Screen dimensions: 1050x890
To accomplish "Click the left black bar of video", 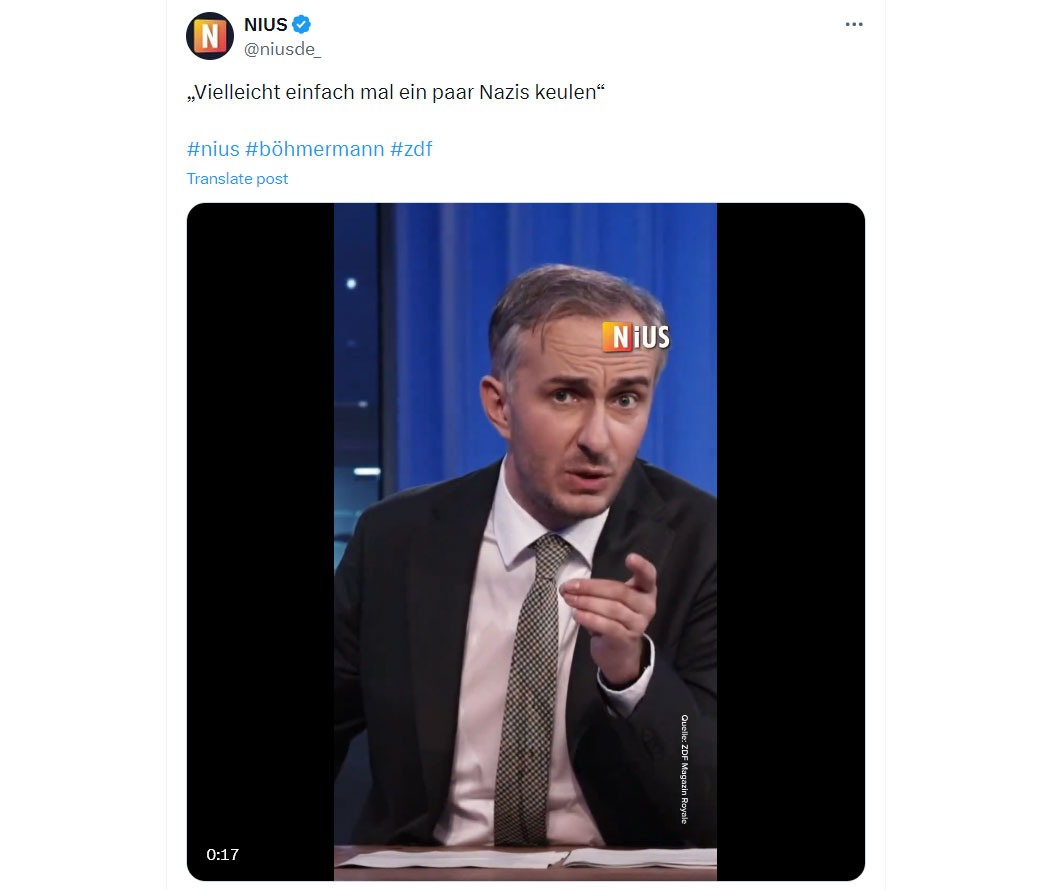I will coord(260,522).
